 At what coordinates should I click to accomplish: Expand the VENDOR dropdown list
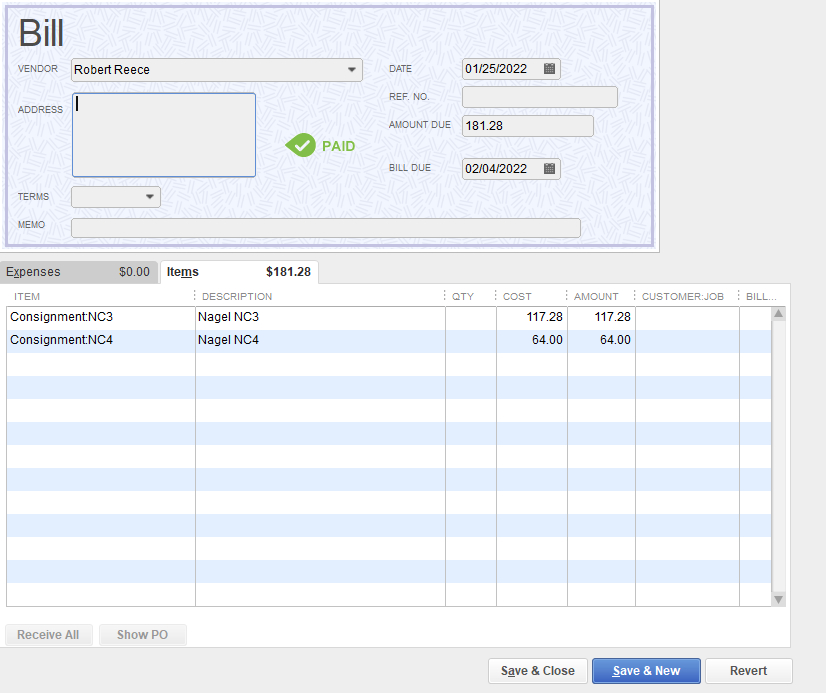(352, 70)
